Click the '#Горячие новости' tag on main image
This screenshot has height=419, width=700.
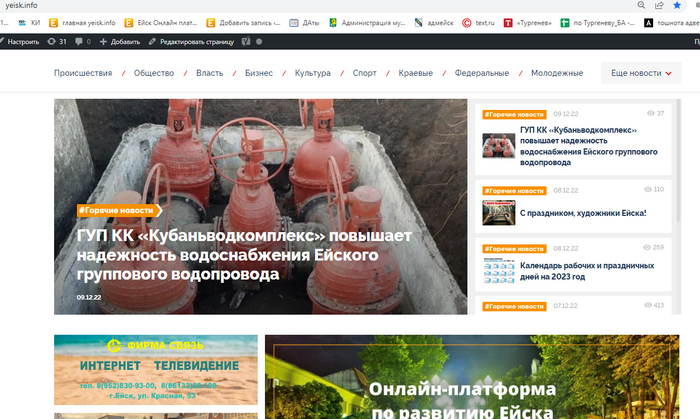[x=119, y=210]
